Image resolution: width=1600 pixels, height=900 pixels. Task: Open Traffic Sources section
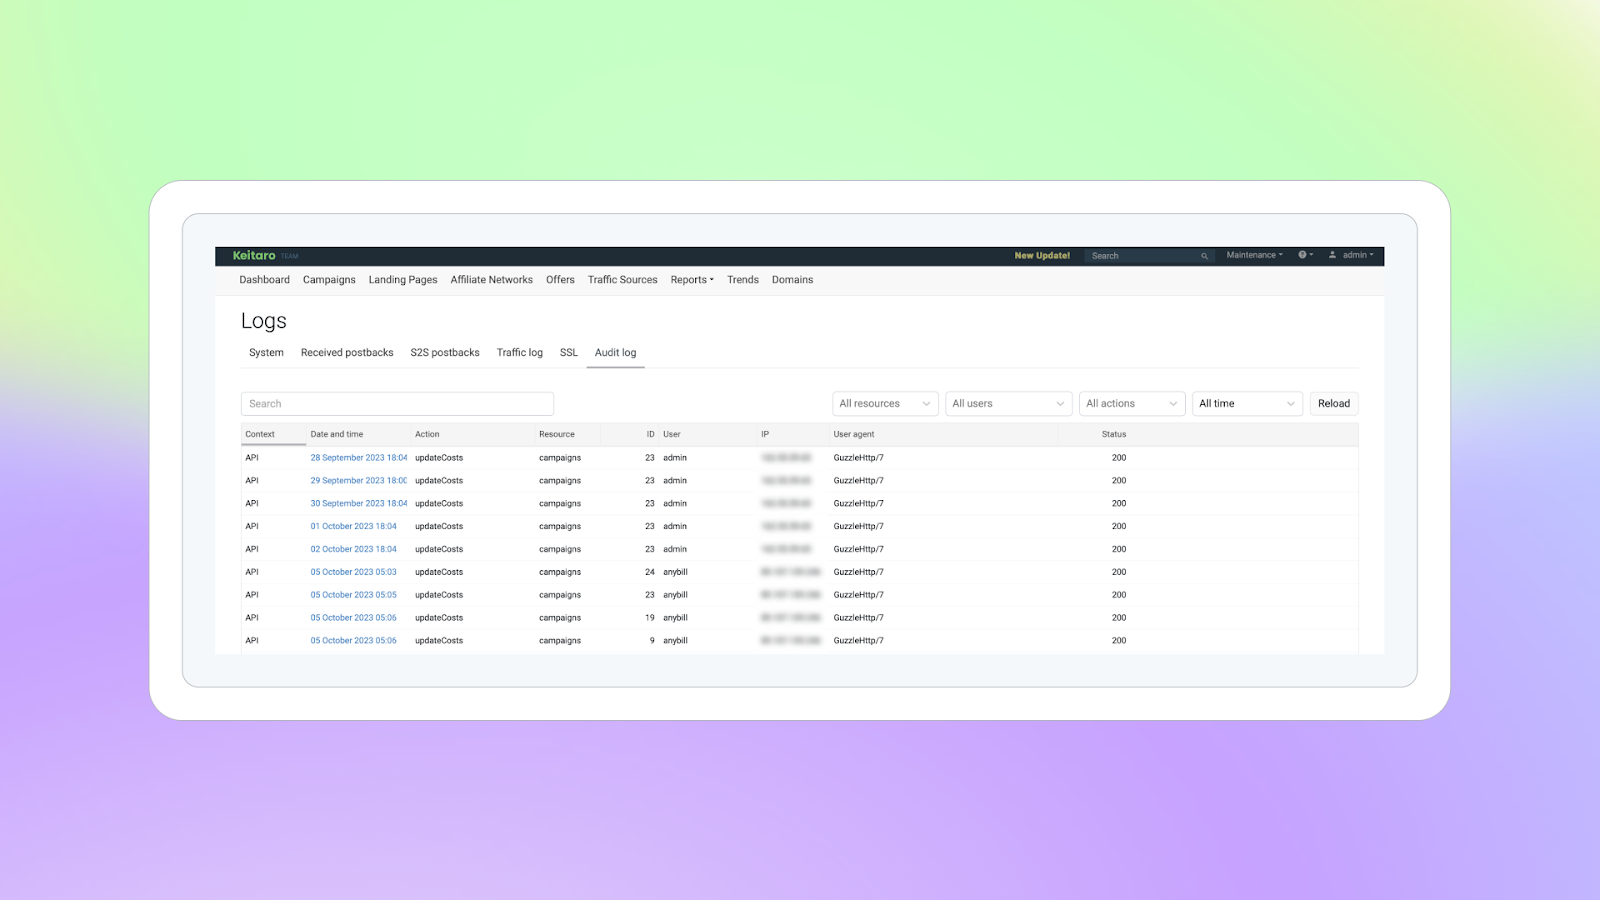tap(622, 280)
